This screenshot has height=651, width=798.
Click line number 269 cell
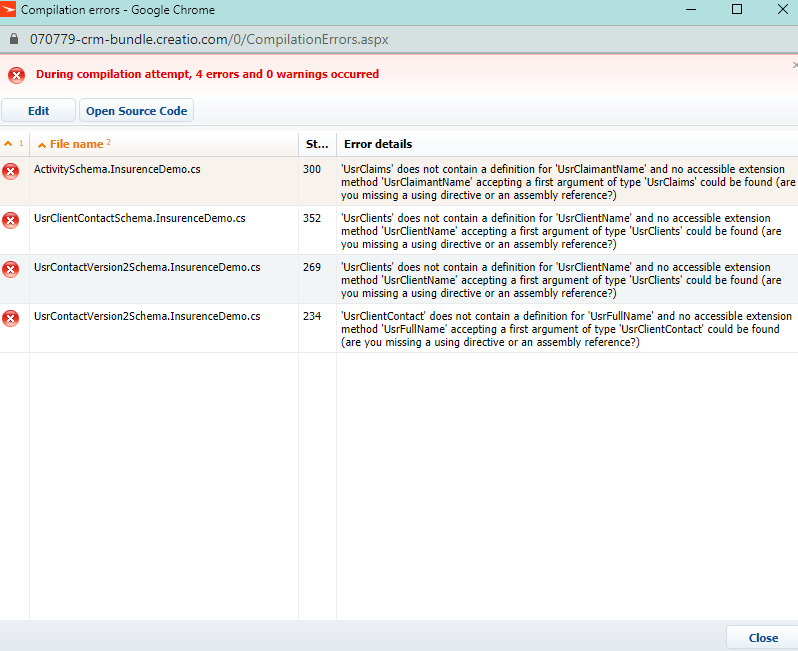(311, 267)
